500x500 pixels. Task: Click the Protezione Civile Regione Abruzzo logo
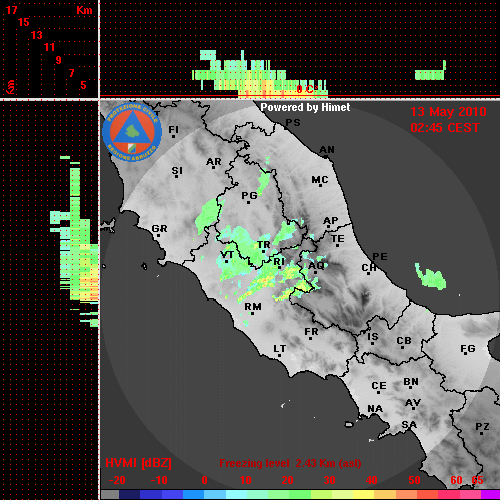pyautogui.click(x=132, y=132)
